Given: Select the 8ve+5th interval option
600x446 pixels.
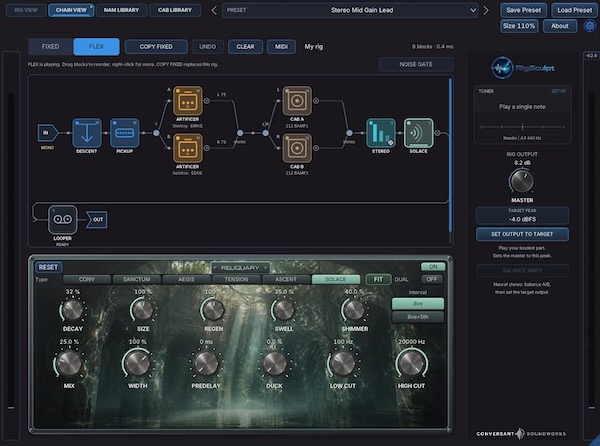Looking at the screenshot, I should tap(418, 317).
